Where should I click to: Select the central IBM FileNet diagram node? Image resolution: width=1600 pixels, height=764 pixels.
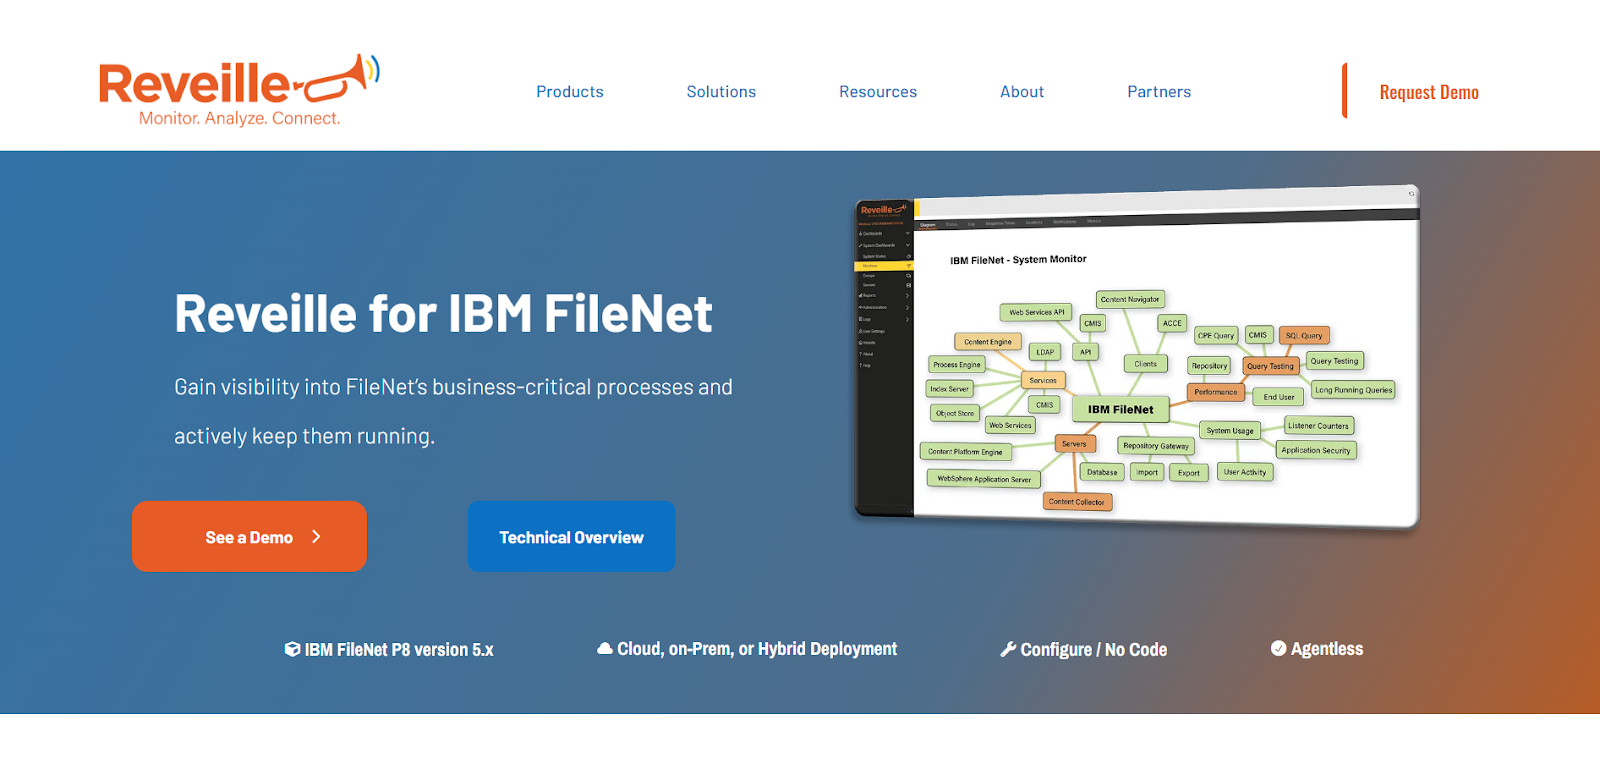click(1120, 409)
